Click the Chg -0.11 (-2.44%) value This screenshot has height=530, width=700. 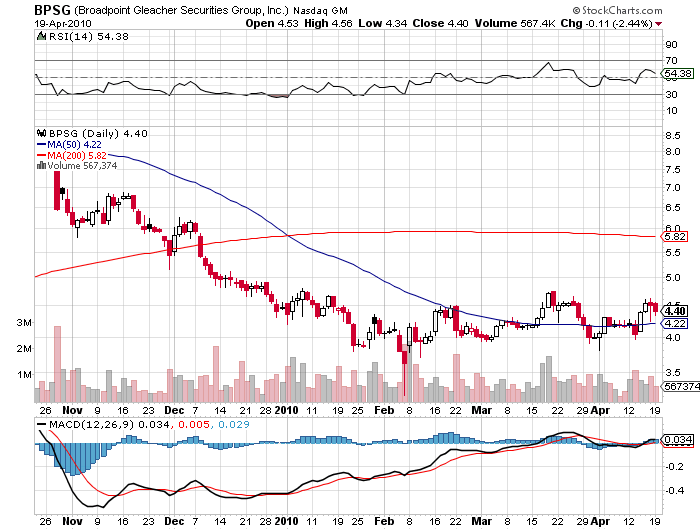pos(606,23)
